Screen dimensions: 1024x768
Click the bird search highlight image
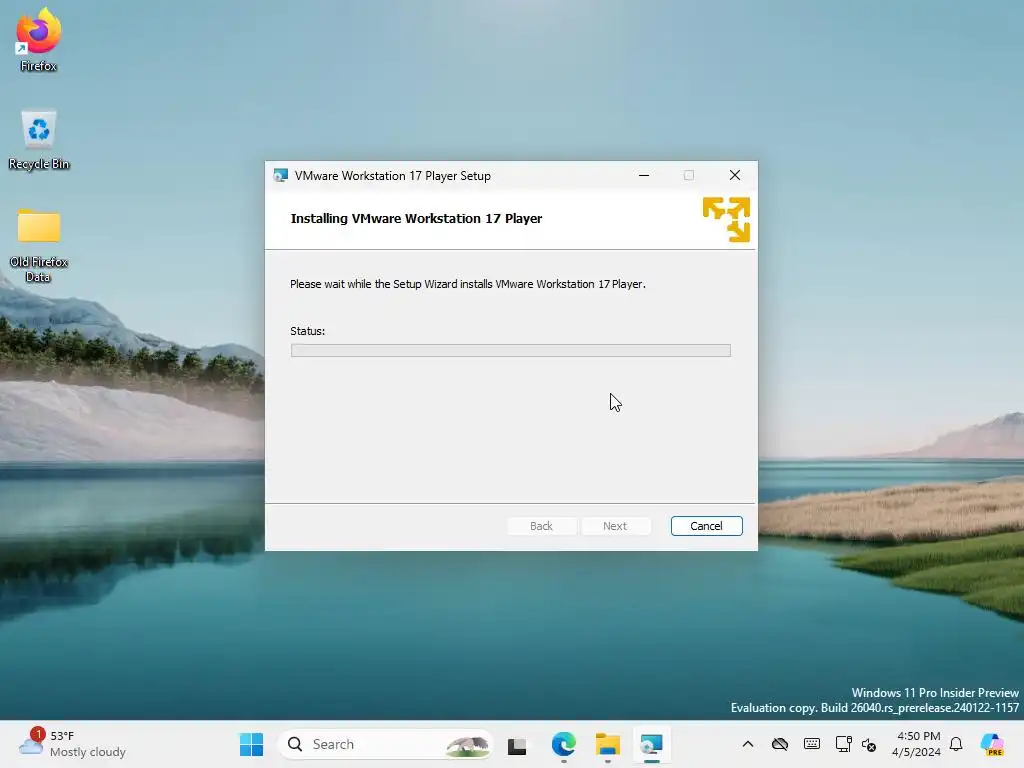[x=467, y=744]
